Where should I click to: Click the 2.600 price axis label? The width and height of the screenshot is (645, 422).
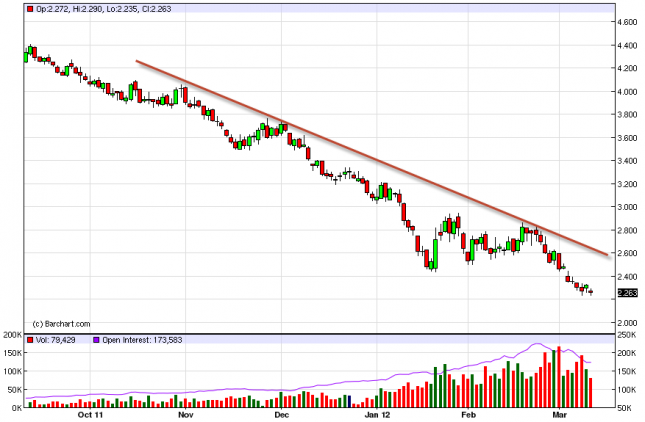coord(628,253)
